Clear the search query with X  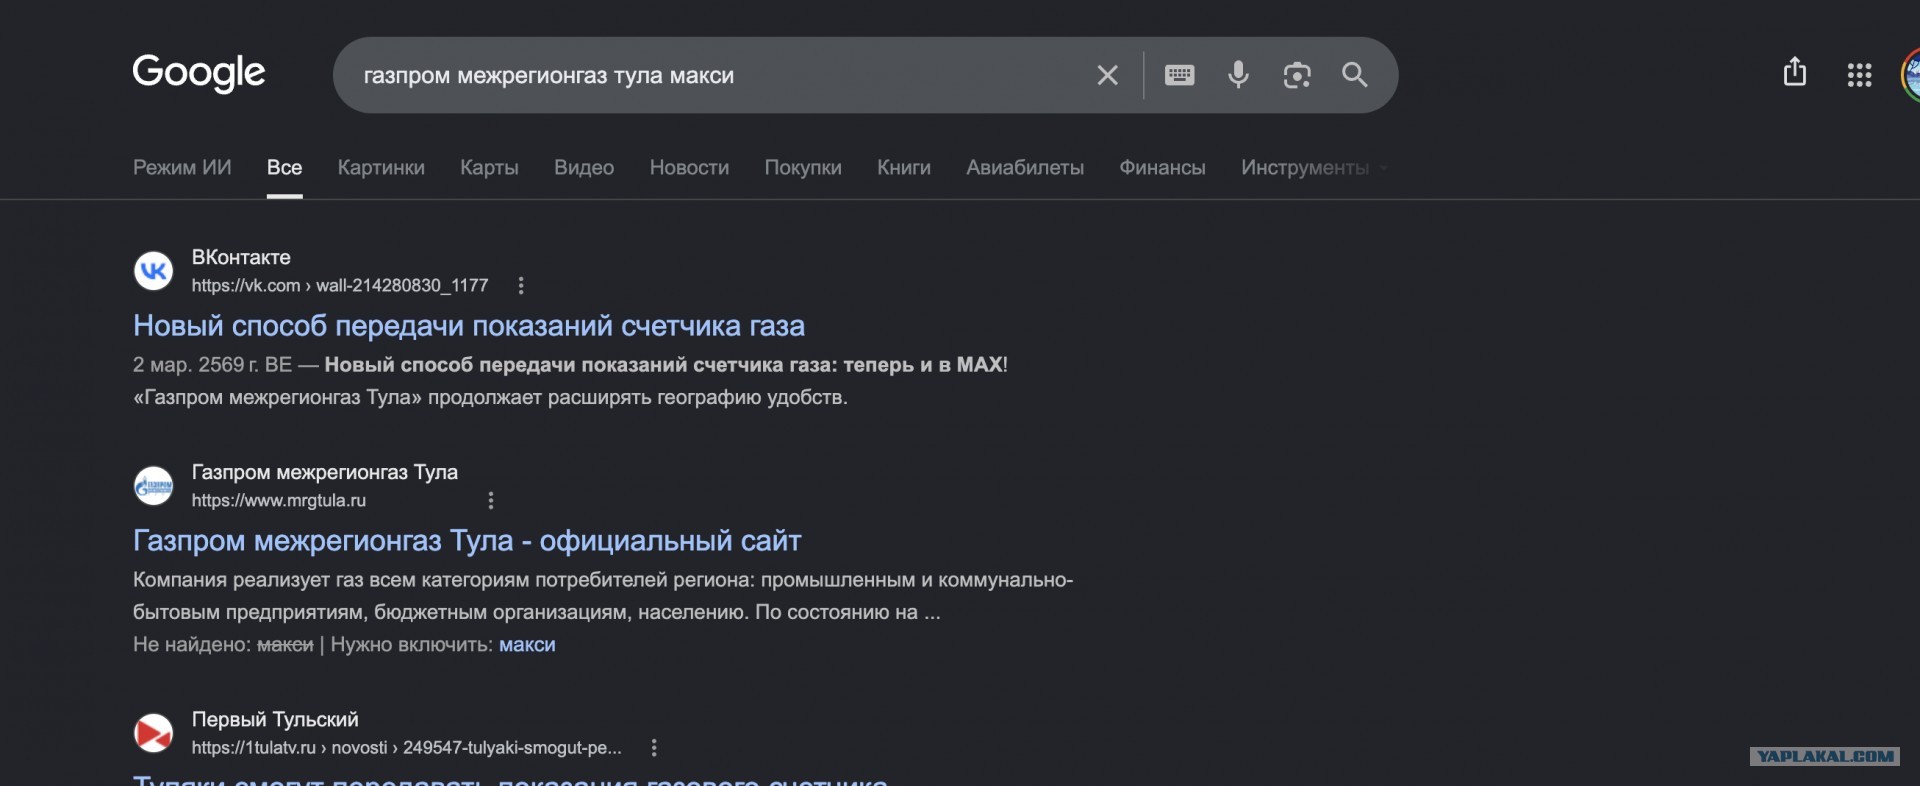[1107, 75]
